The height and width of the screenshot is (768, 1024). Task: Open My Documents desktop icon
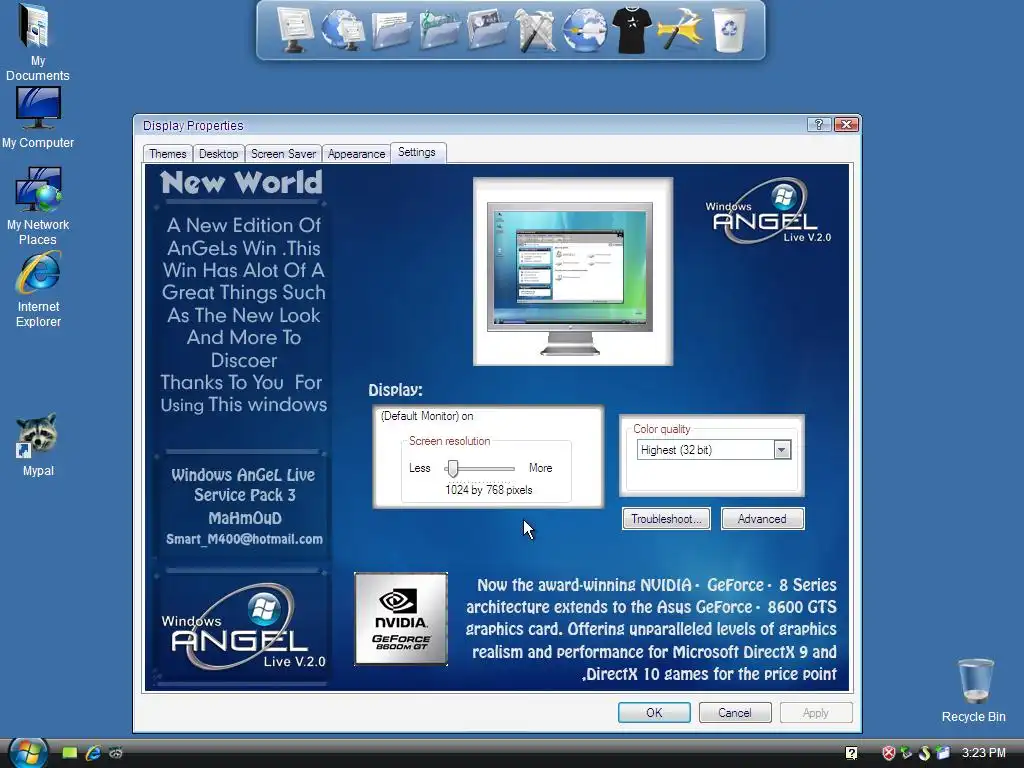coord(37,42)
